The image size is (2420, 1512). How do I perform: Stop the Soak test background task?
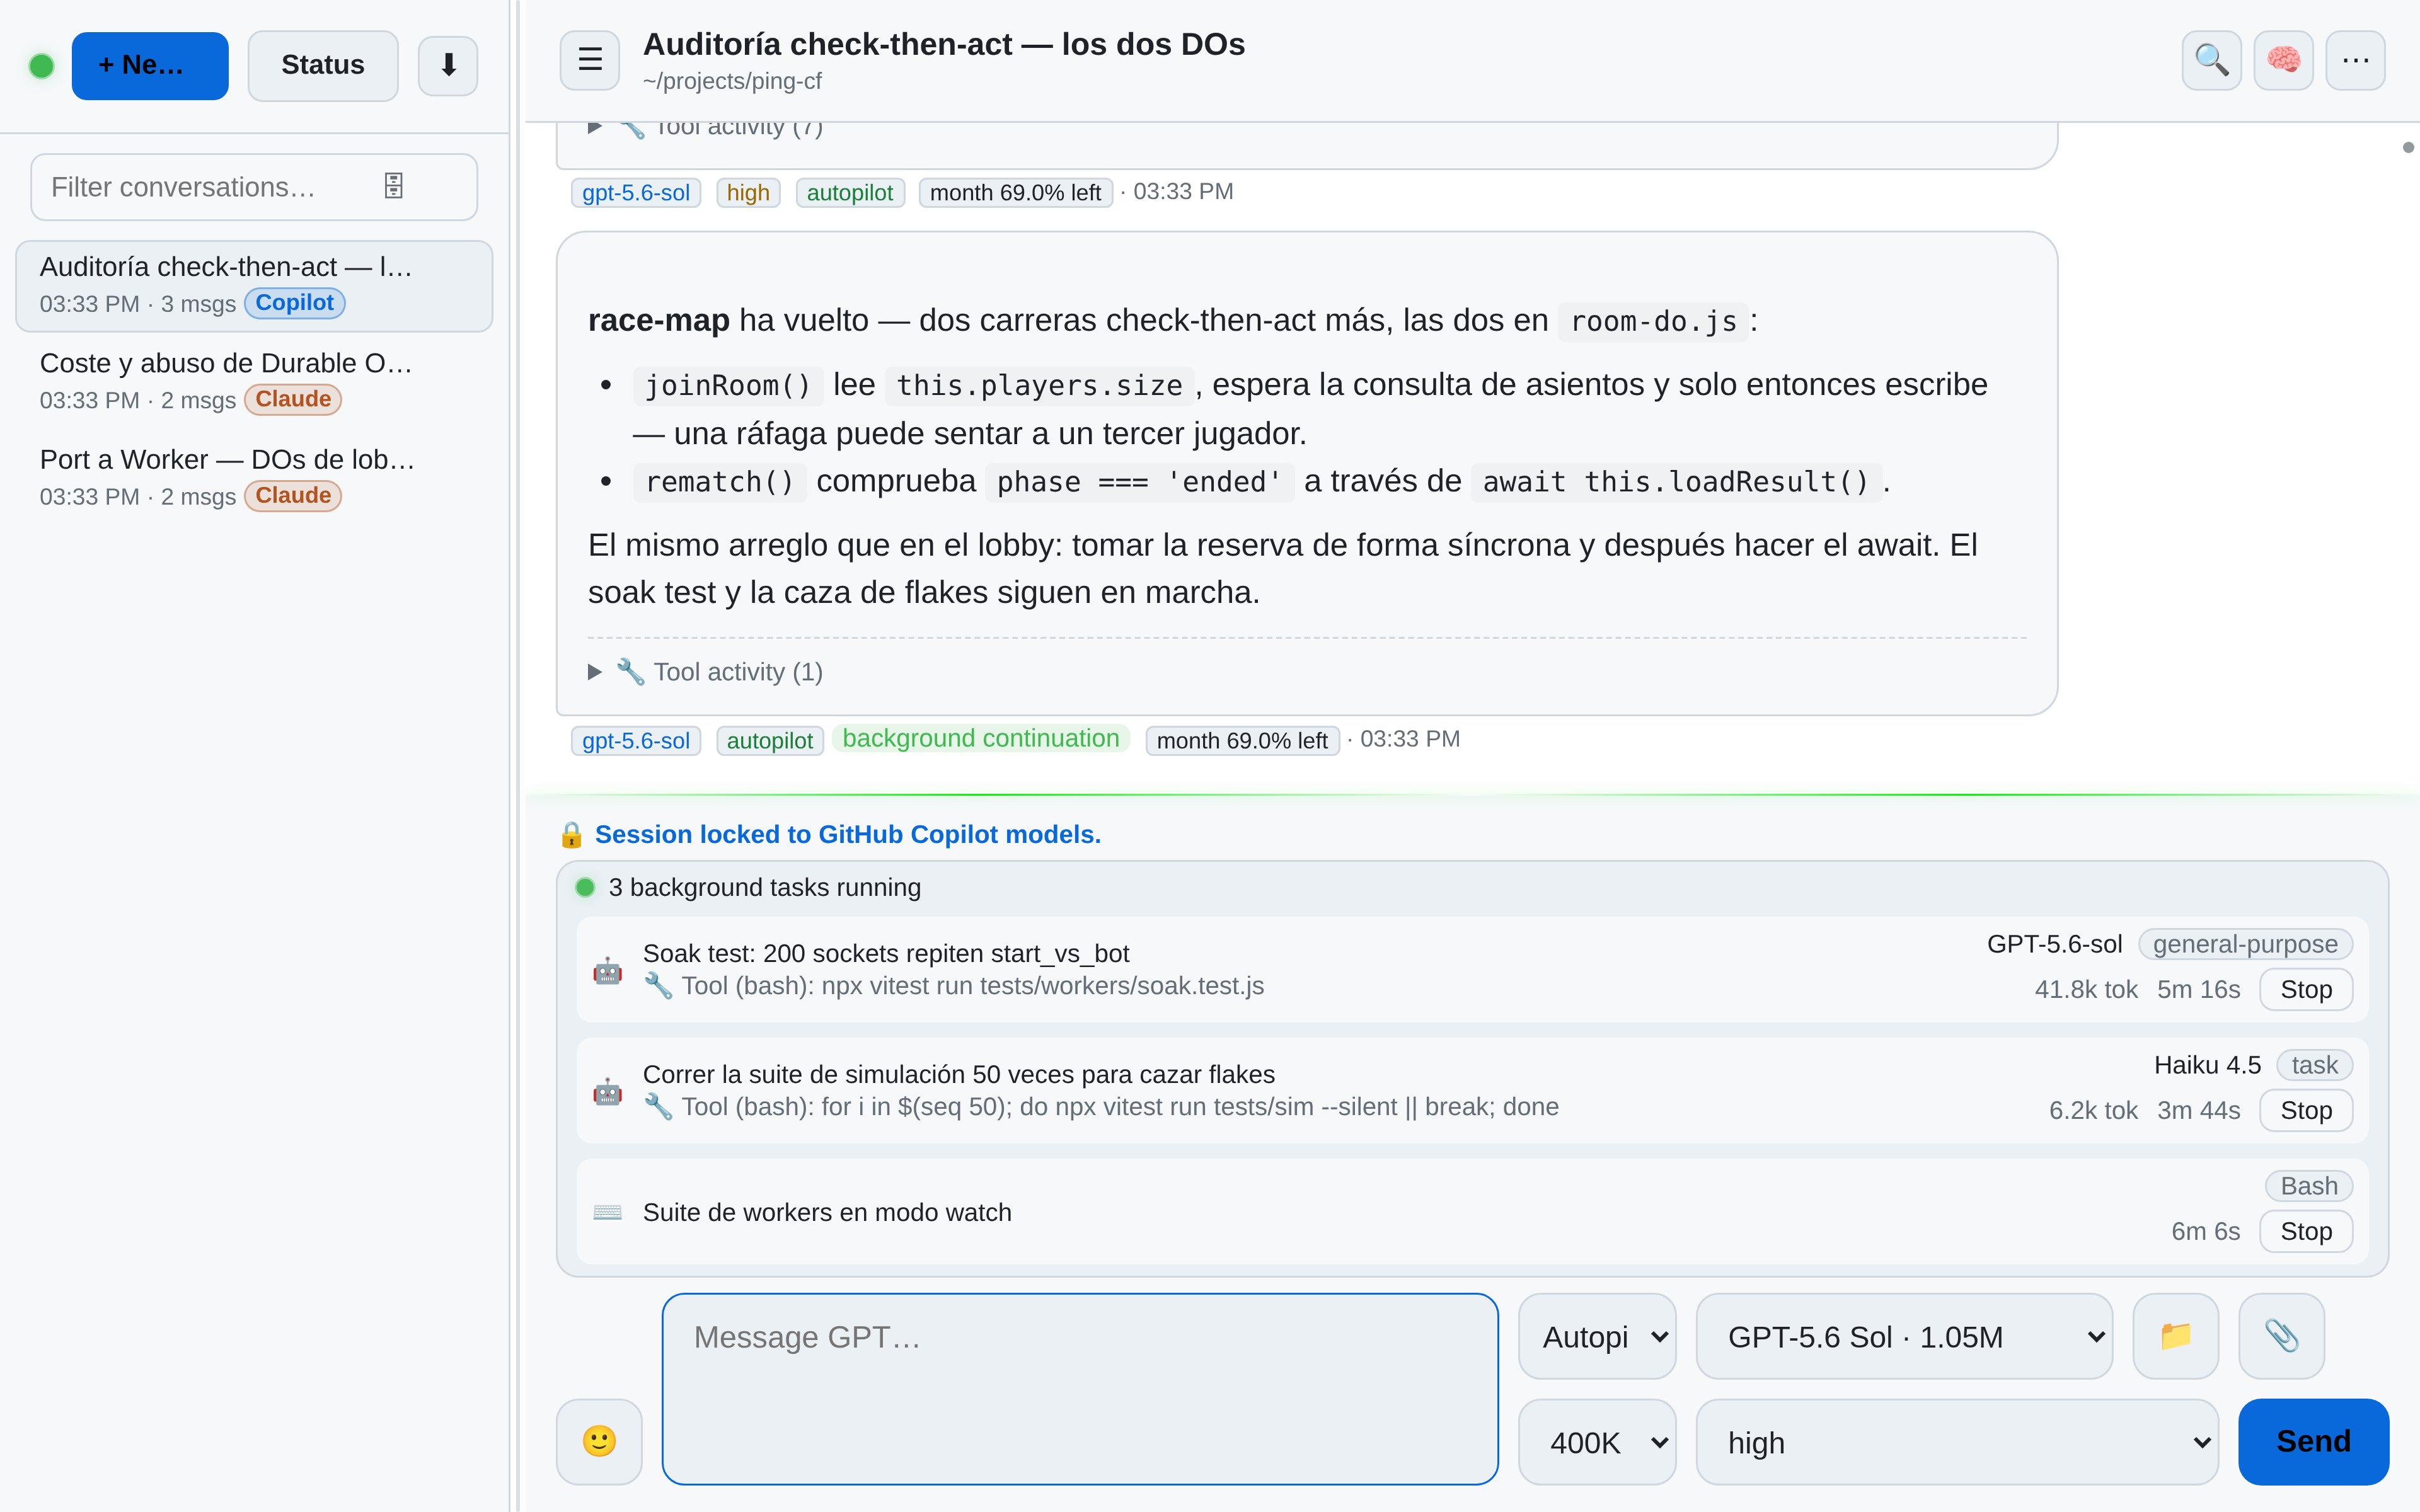[2306, 989]
